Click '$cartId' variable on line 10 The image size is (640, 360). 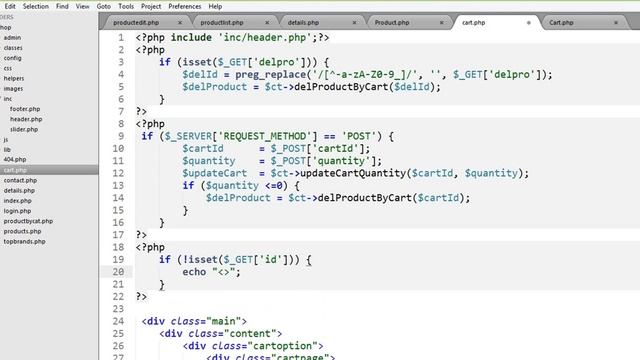pyautogui.click(x=203, y=149)
